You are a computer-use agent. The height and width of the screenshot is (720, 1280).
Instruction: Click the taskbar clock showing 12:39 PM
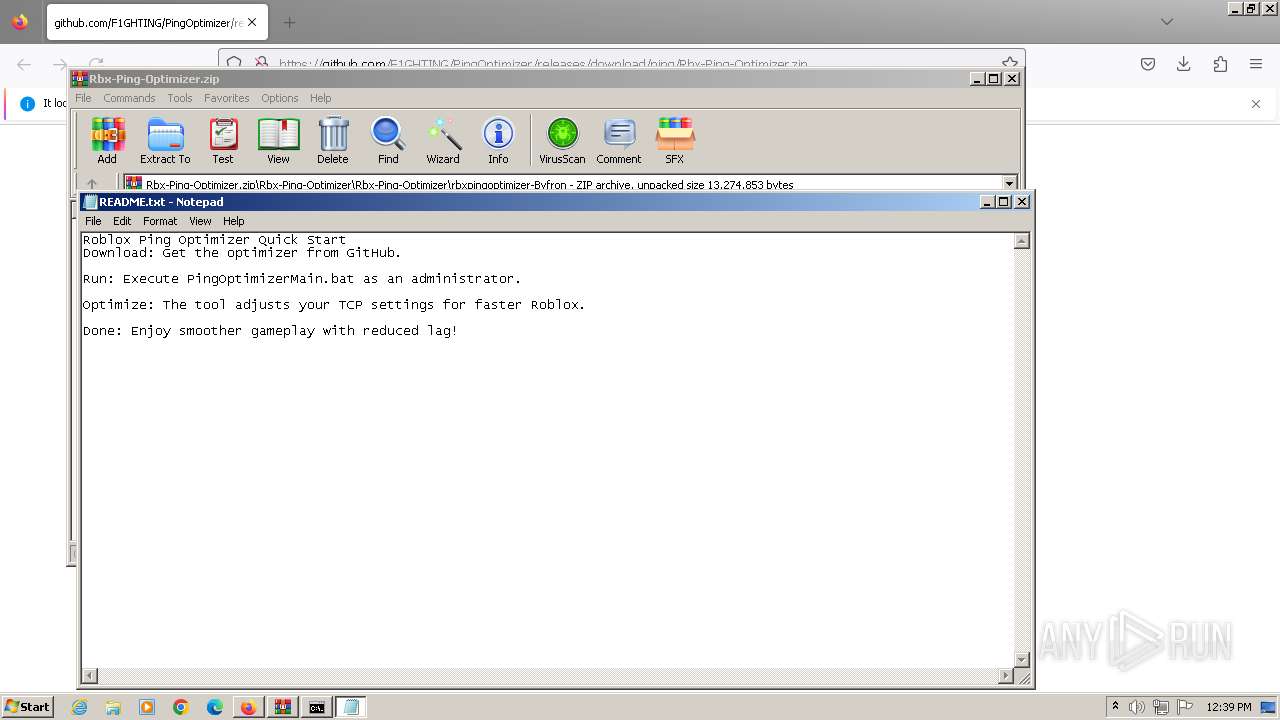point(1229,707)
